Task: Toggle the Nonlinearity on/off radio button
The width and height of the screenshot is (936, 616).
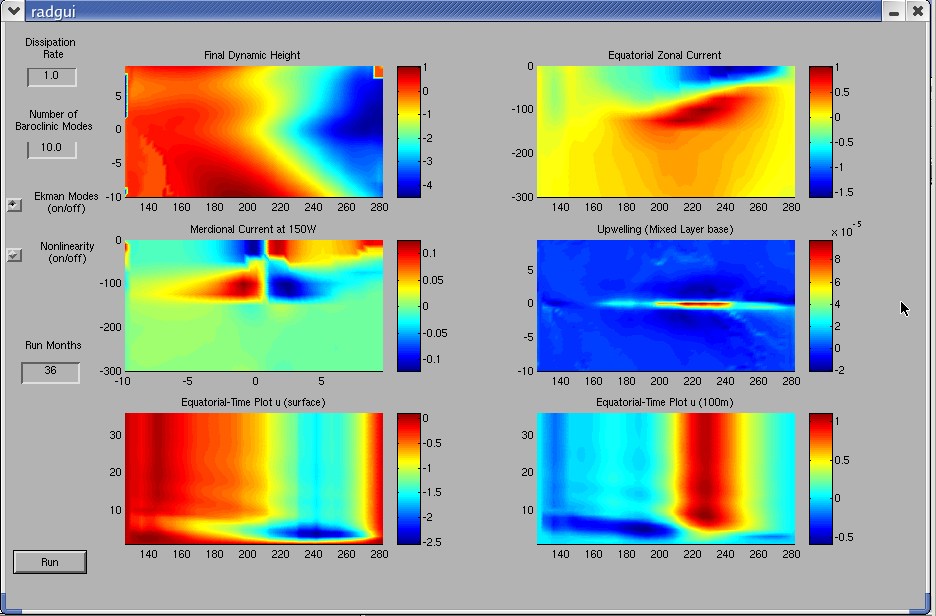Action: coord(14,255)
